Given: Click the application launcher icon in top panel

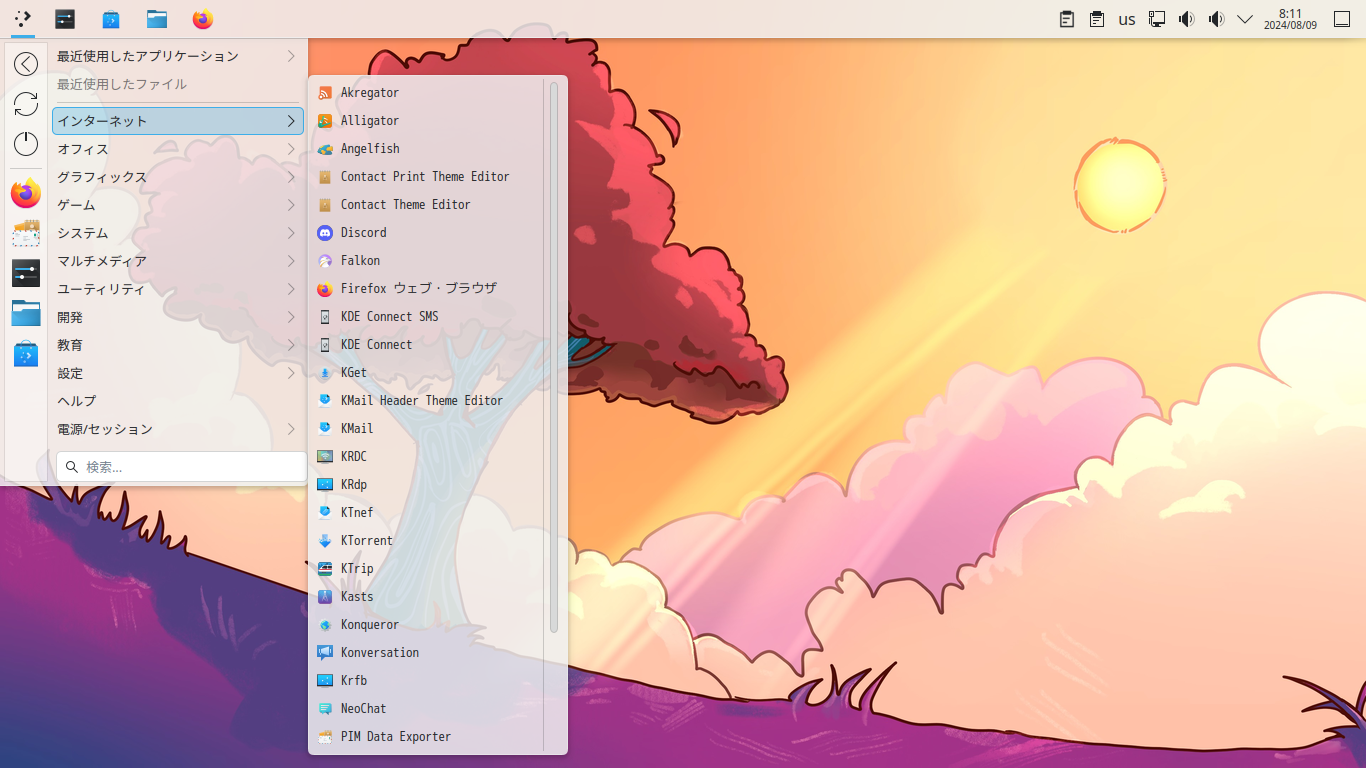Looking at the screenshot, I should (x=22, y=19).
